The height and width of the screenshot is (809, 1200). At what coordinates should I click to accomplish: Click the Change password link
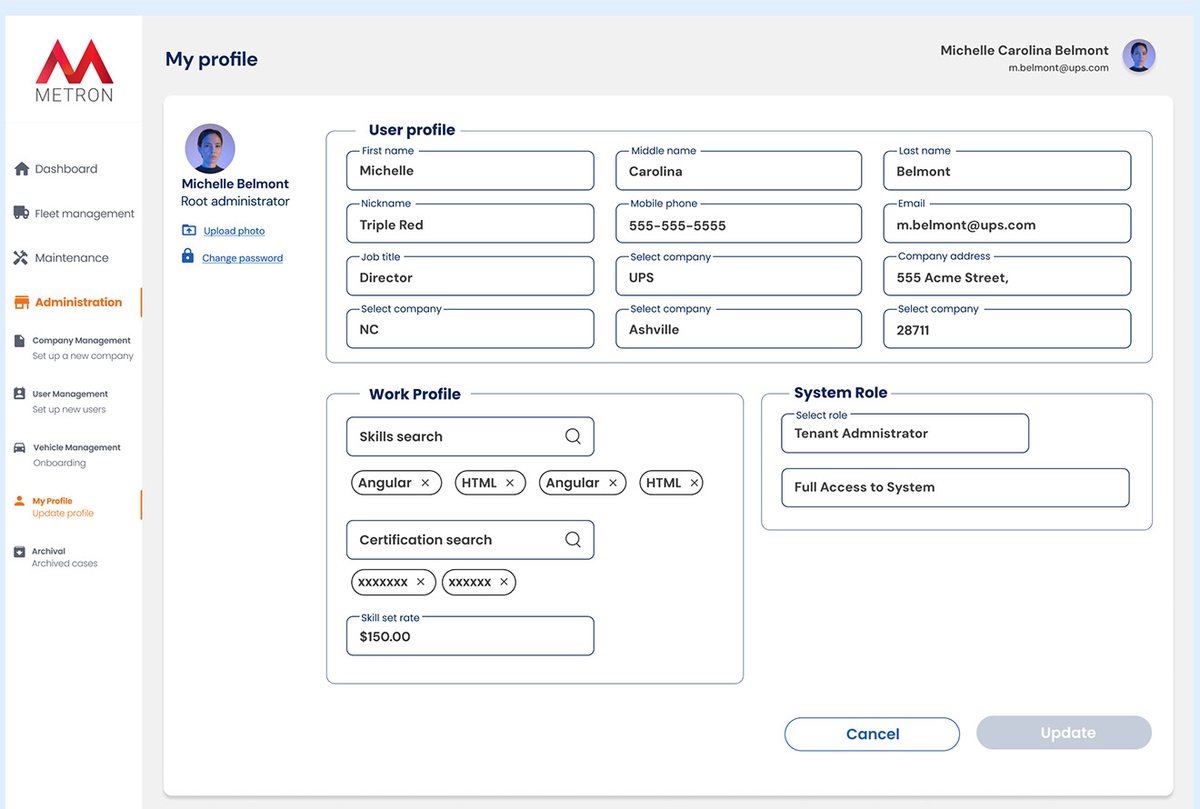[x=242, y=258]
